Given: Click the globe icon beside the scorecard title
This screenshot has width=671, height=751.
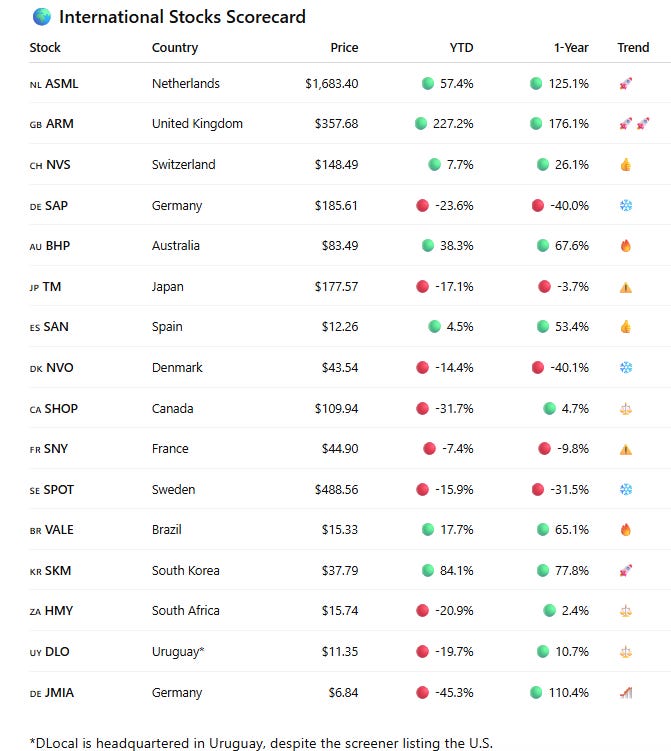Looking at the screenshot, I should [x=42, y=17].
